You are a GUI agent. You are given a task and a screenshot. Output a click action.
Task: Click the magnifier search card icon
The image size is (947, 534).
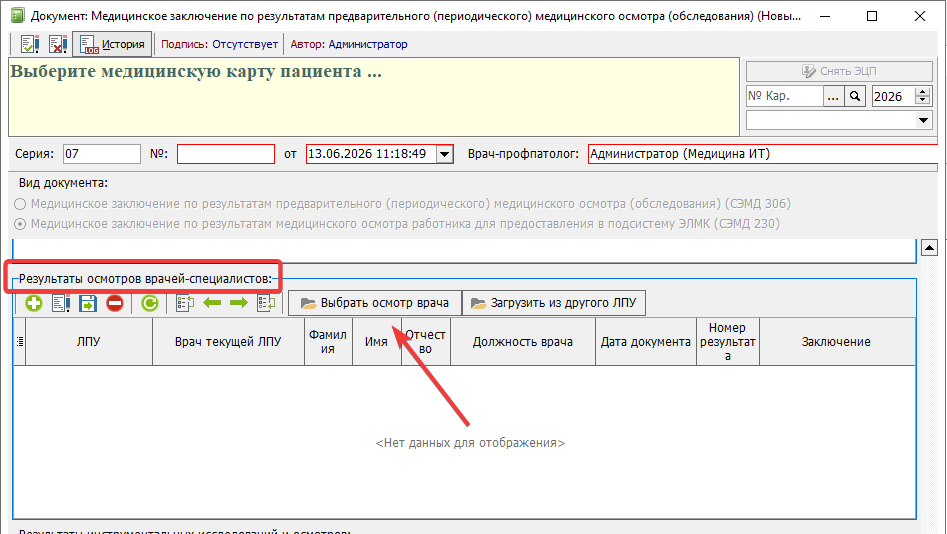pos(855,96)
